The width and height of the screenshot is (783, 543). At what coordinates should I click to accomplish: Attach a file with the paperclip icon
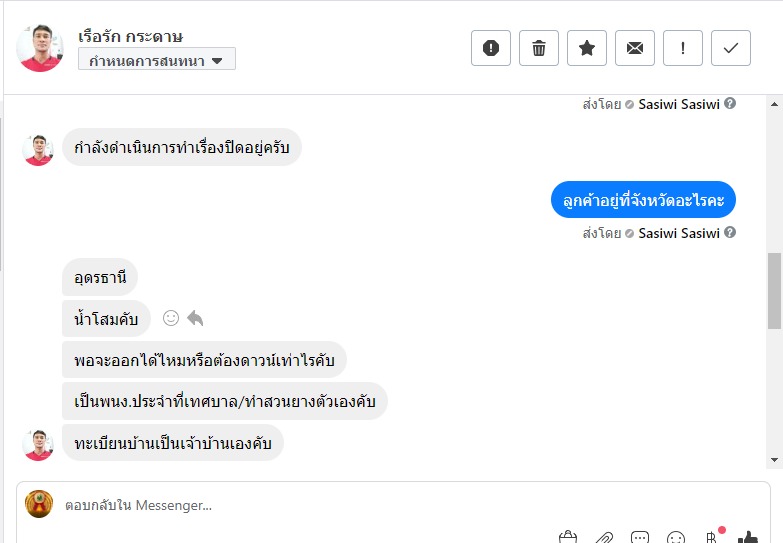click(x=604, y=537)
